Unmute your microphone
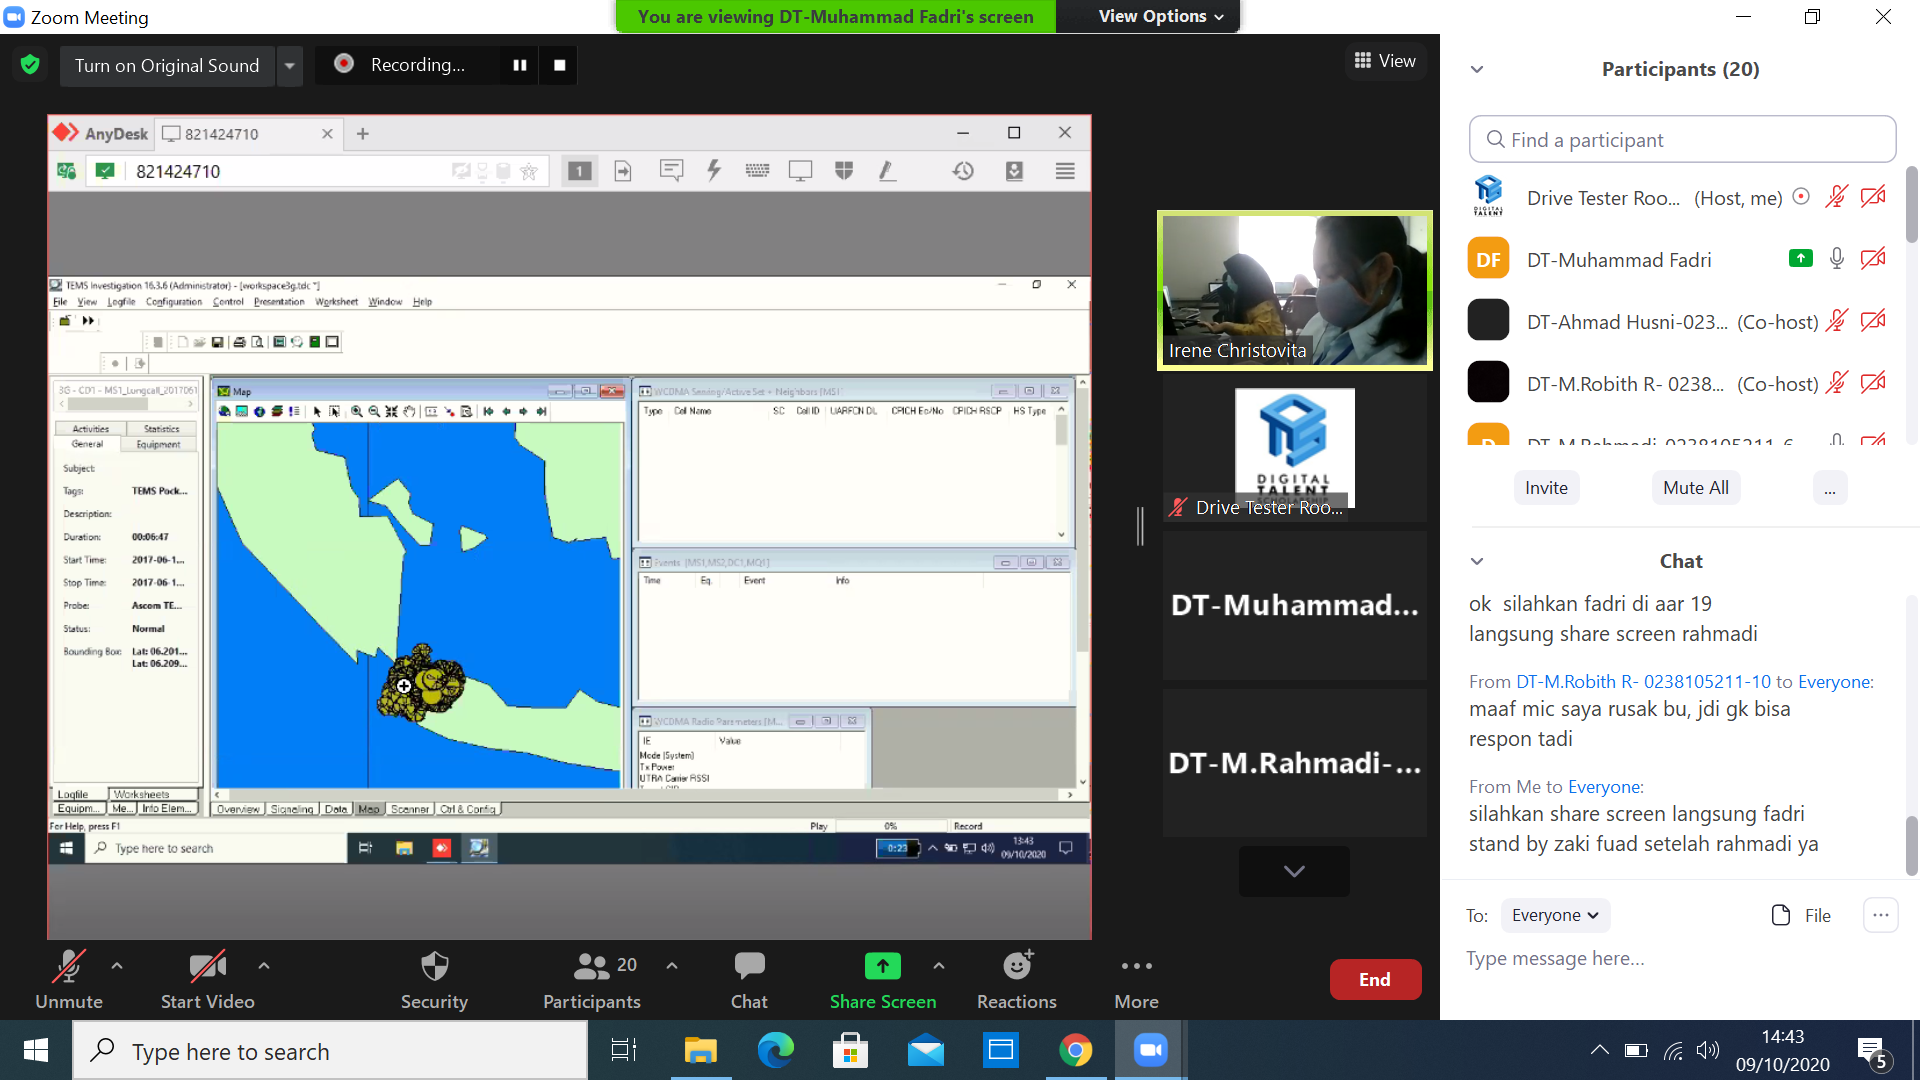This screenshot has width=1920, height=1080. [68, 966]
